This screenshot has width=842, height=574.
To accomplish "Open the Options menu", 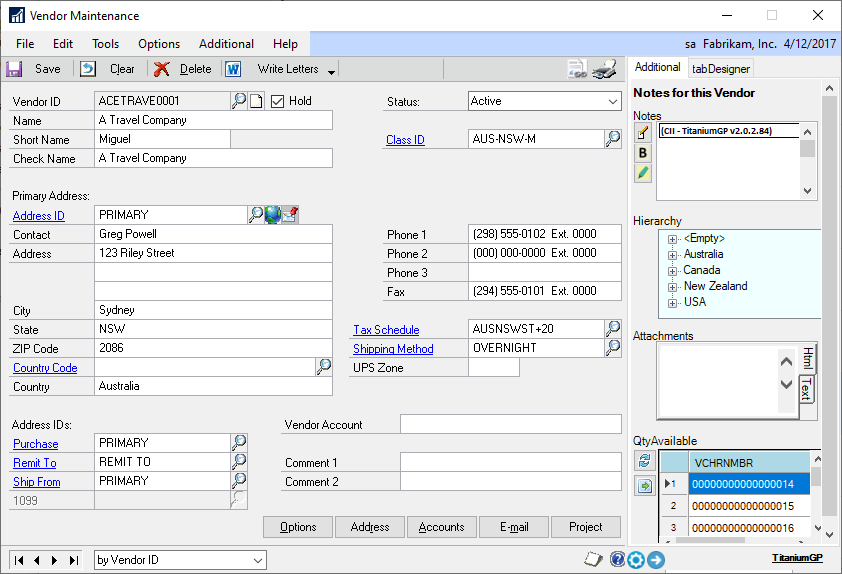I will click(x=159, y=44).
